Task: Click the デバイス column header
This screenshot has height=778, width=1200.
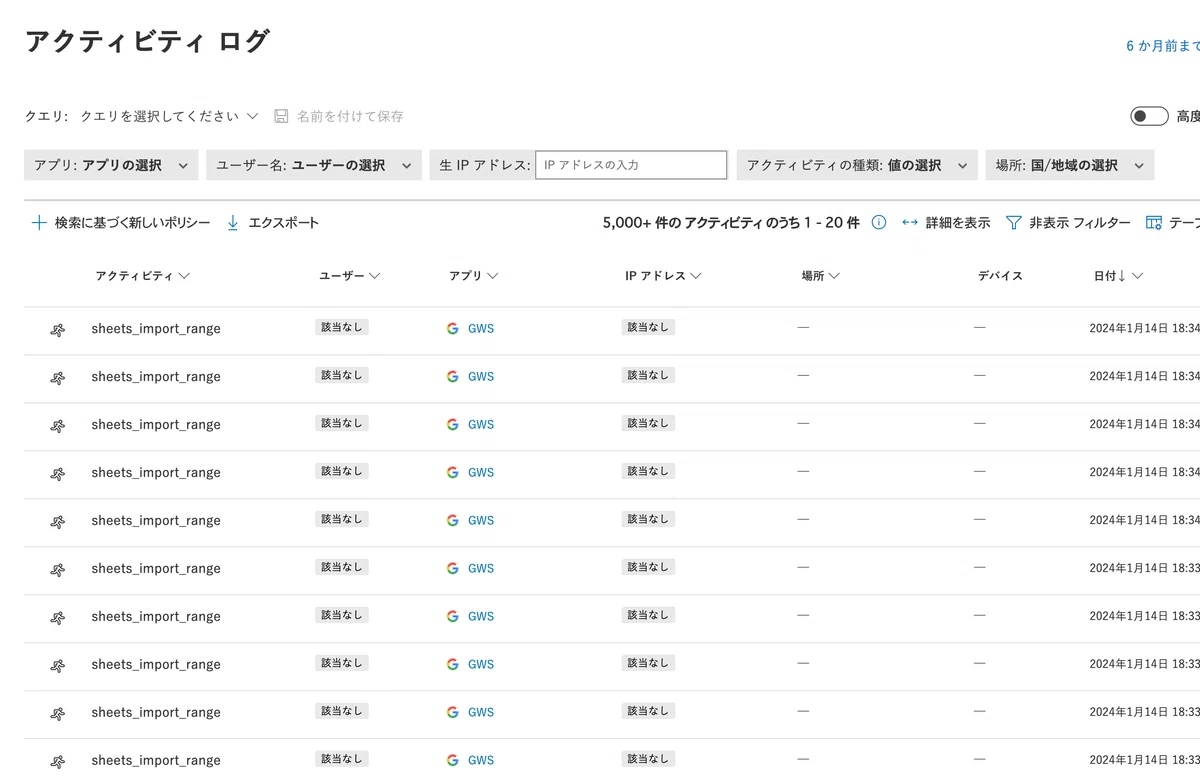Action: pos(1000,276)
